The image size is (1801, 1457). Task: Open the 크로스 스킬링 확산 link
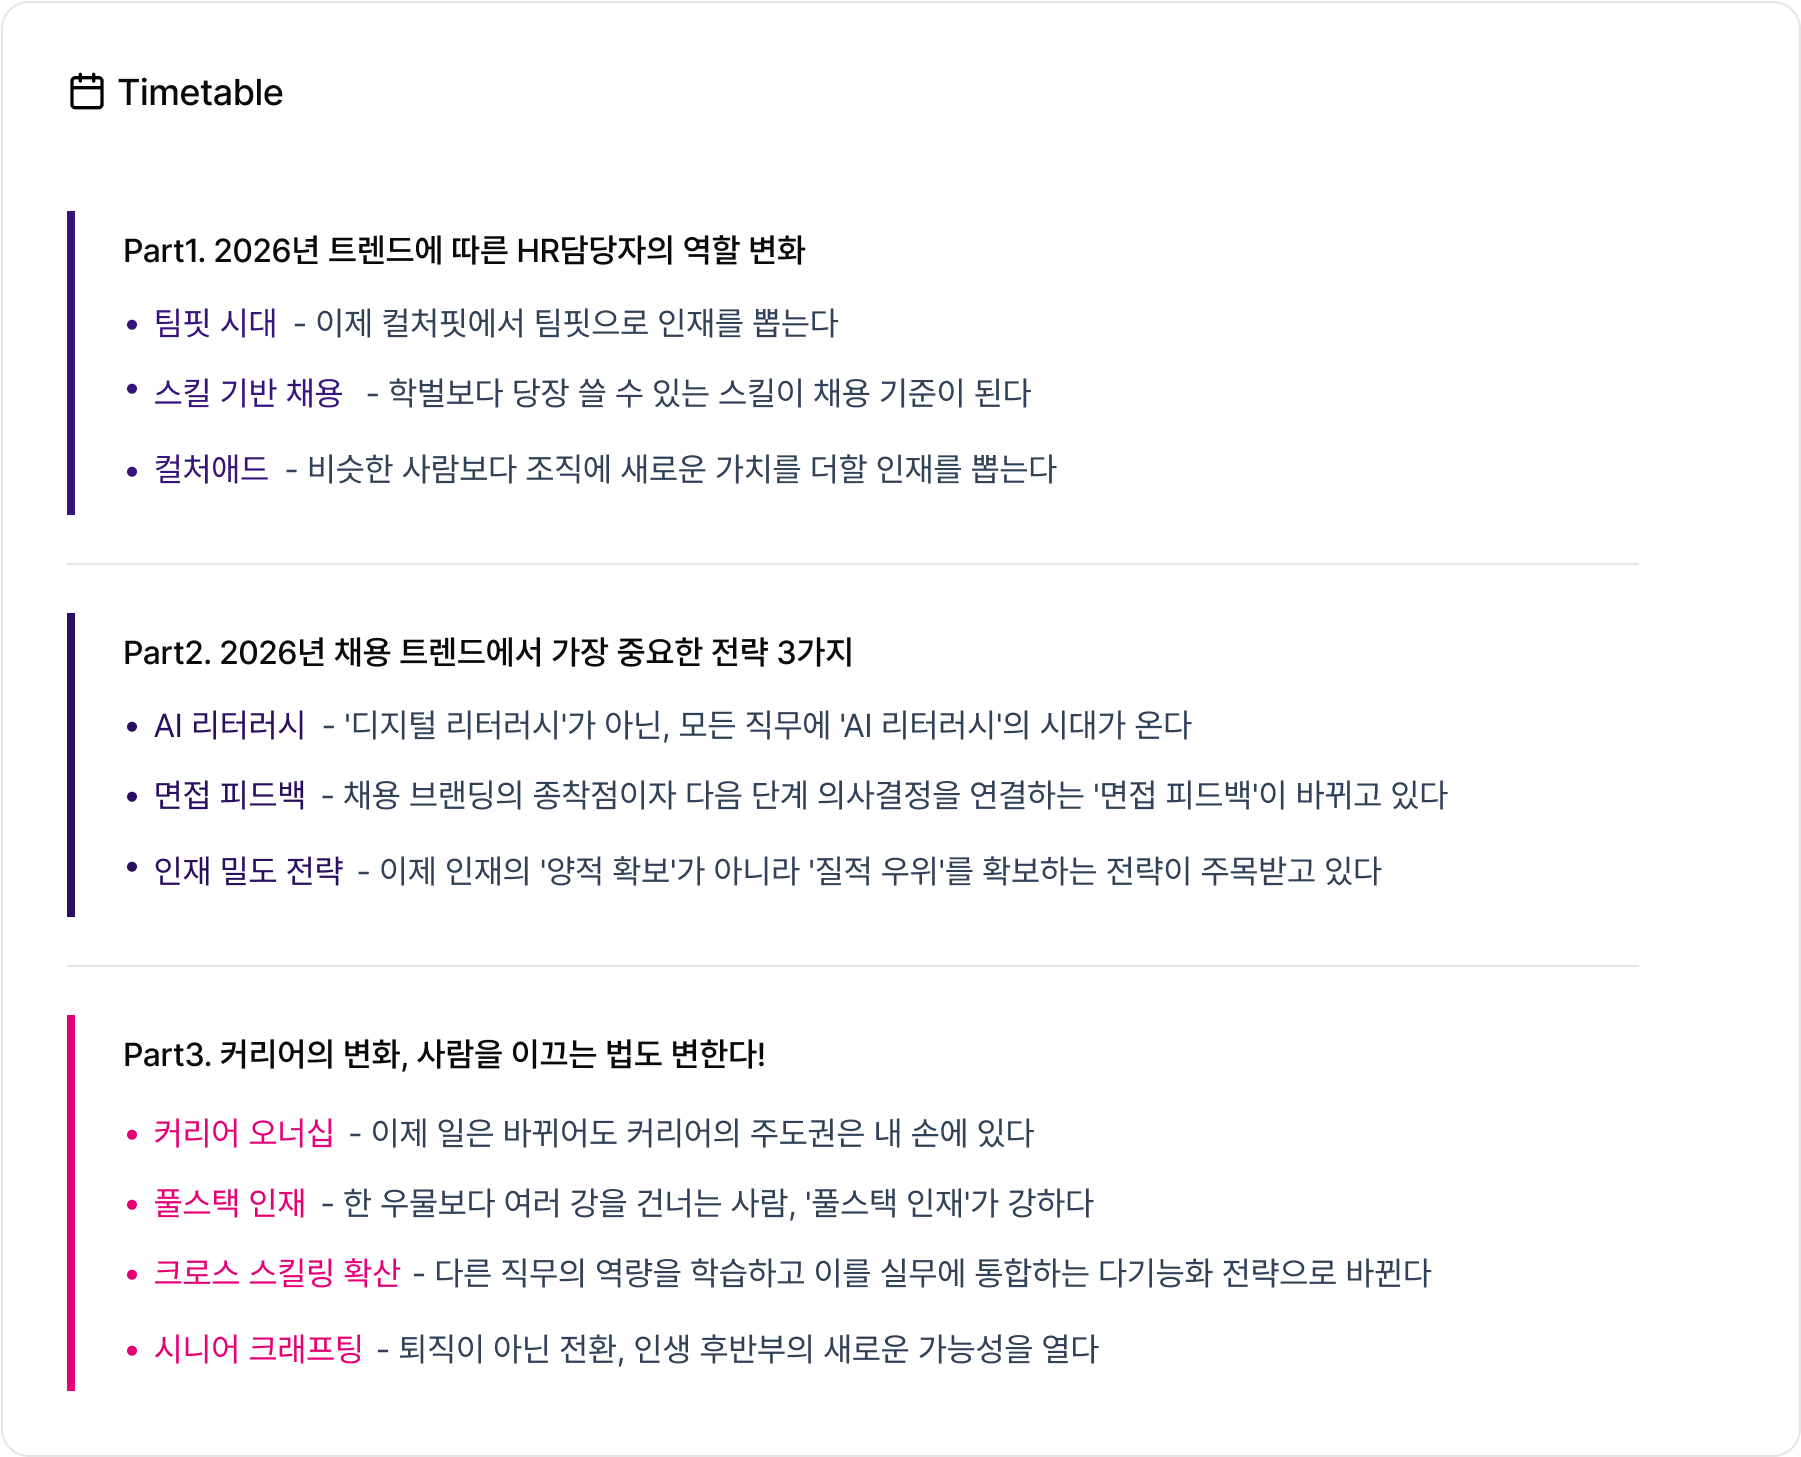277,1273
